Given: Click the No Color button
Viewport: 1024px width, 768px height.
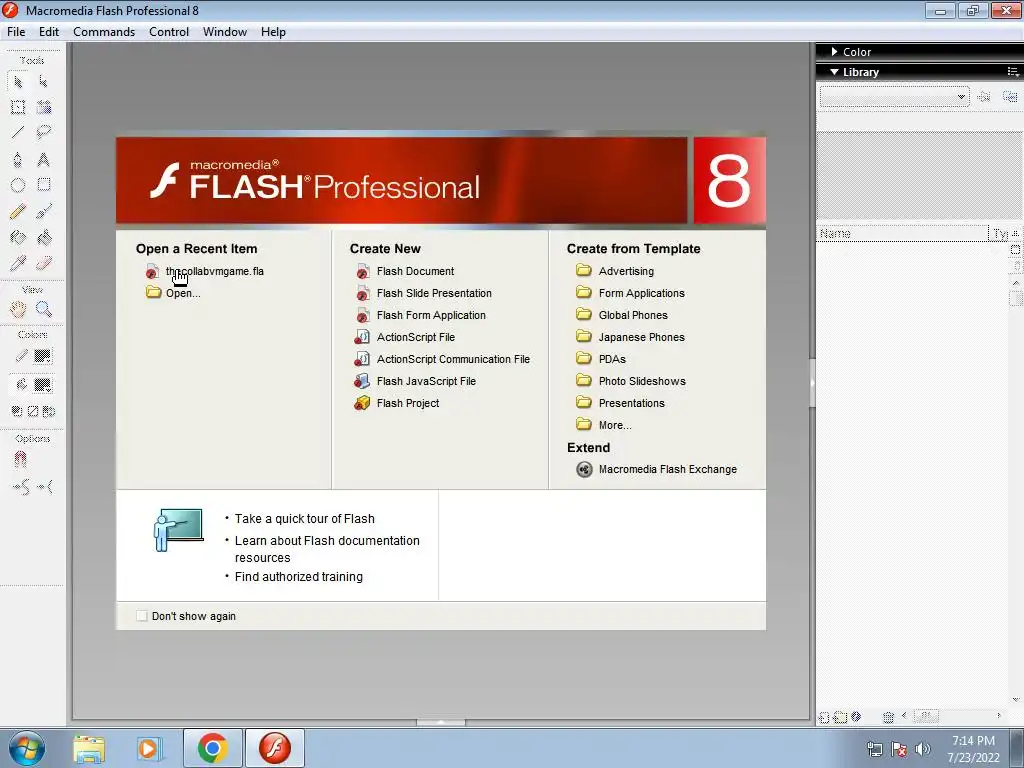Looking at the screenshot, I should pos(33,411).
